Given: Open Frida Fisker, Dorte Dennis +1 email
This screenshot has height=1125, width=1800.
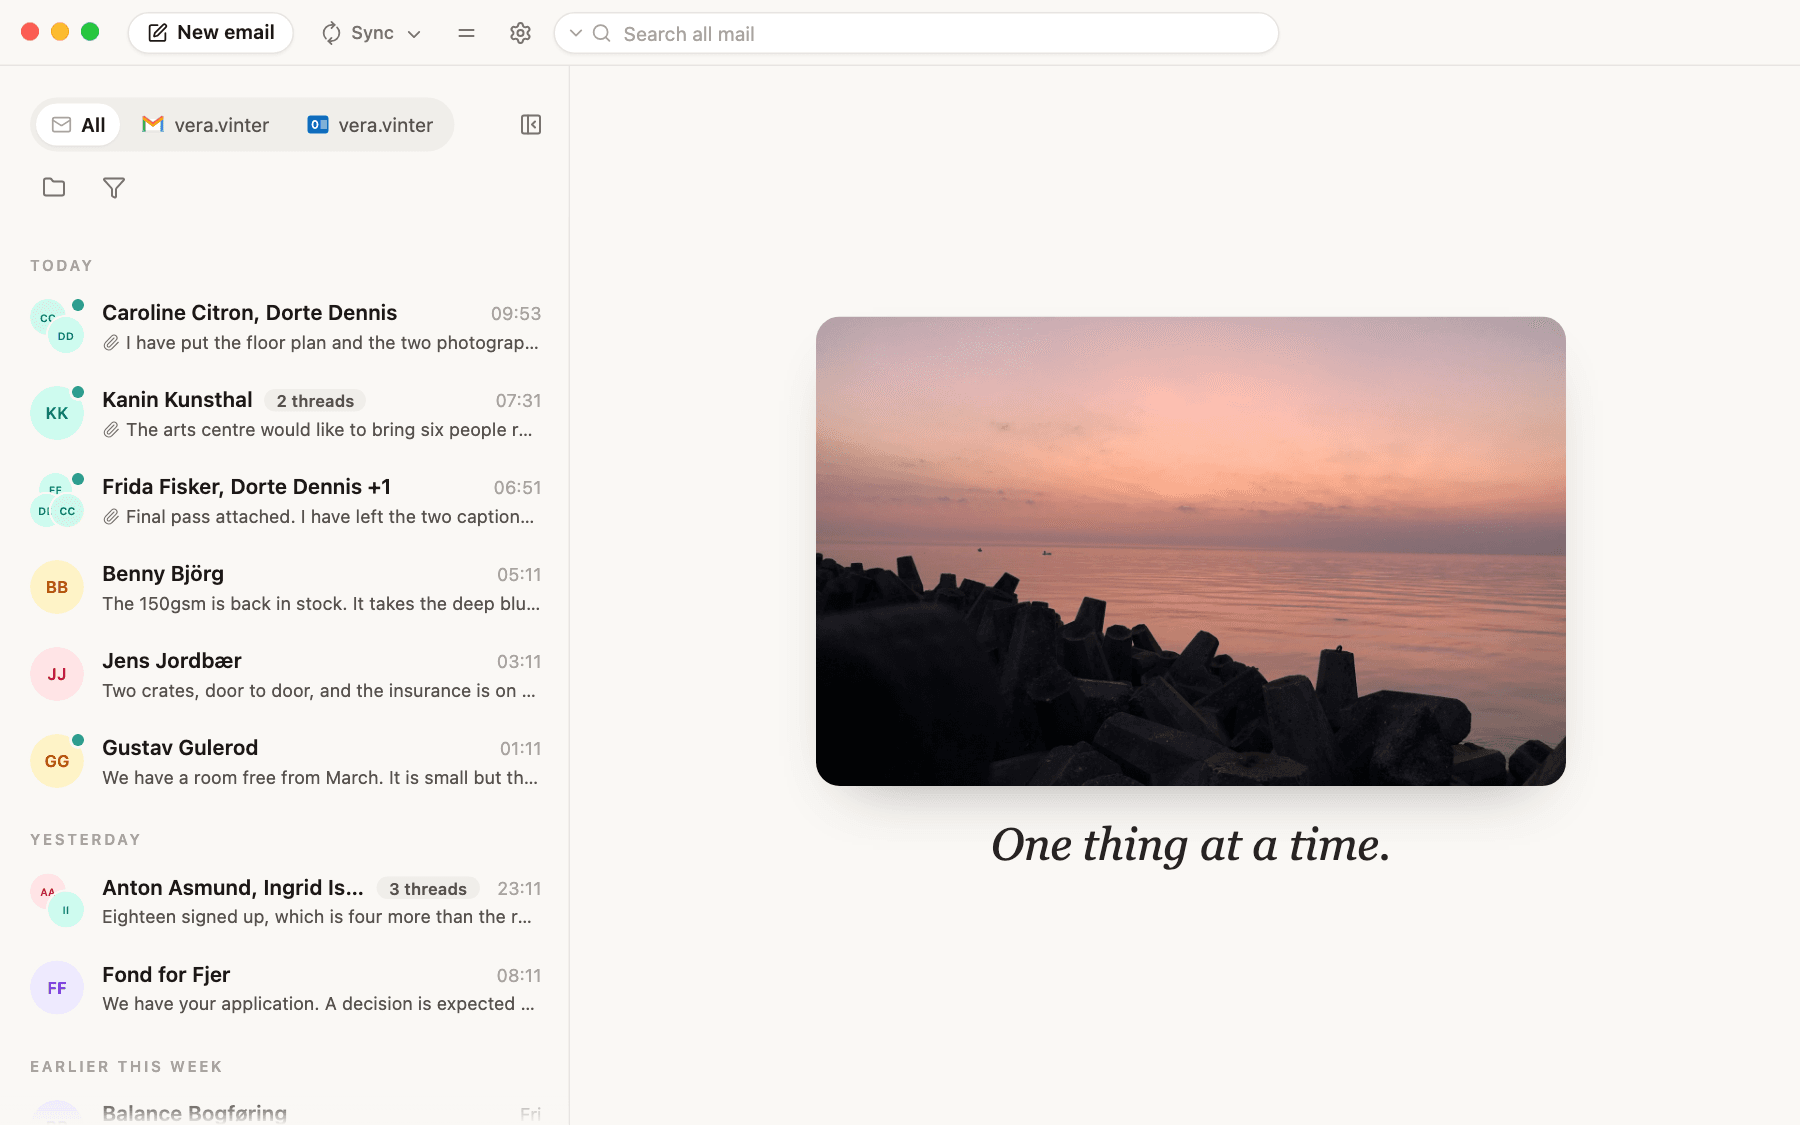Looking at the screenshot, I should click(285, 501).
